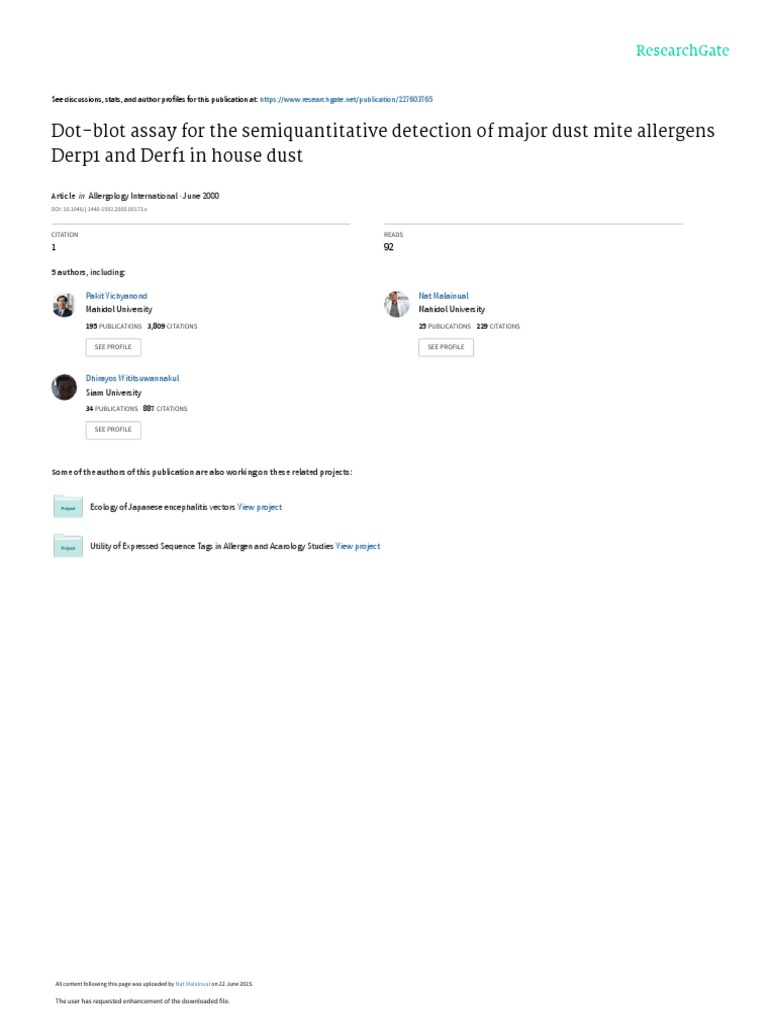
Task: Click SEE PROFILE under Nat Malainual
Action: (446, 347)
